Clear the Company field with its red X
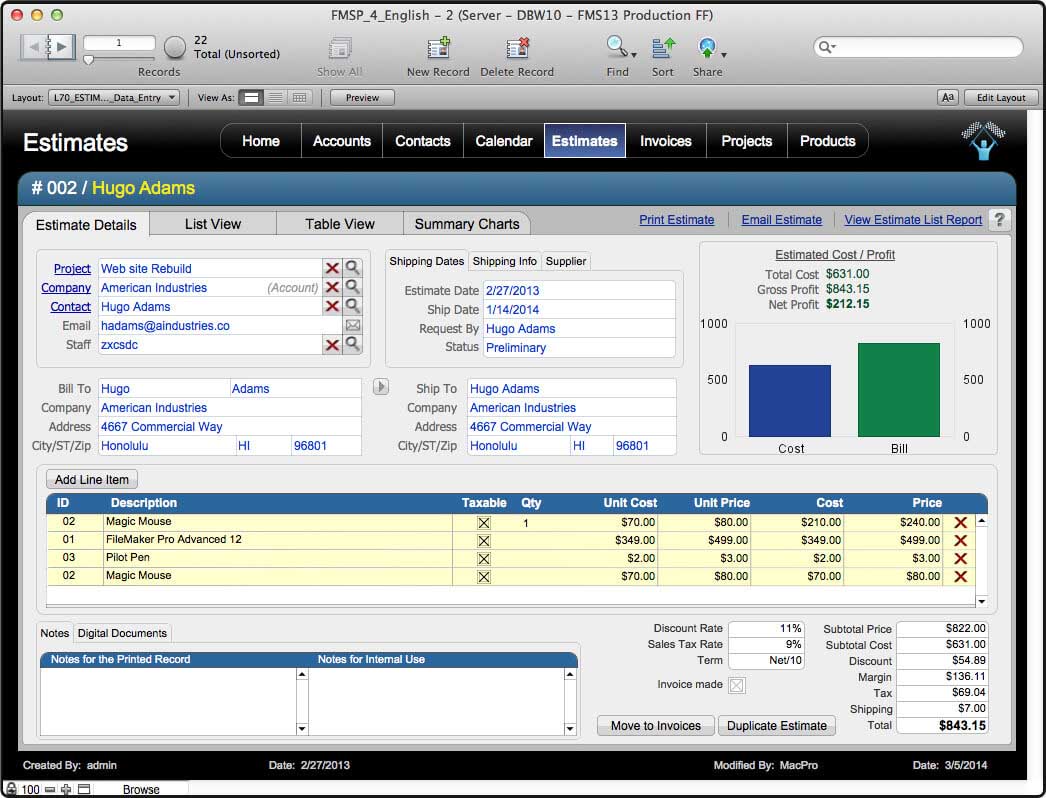The image size is (1046, 798). (x=332, y=288)
